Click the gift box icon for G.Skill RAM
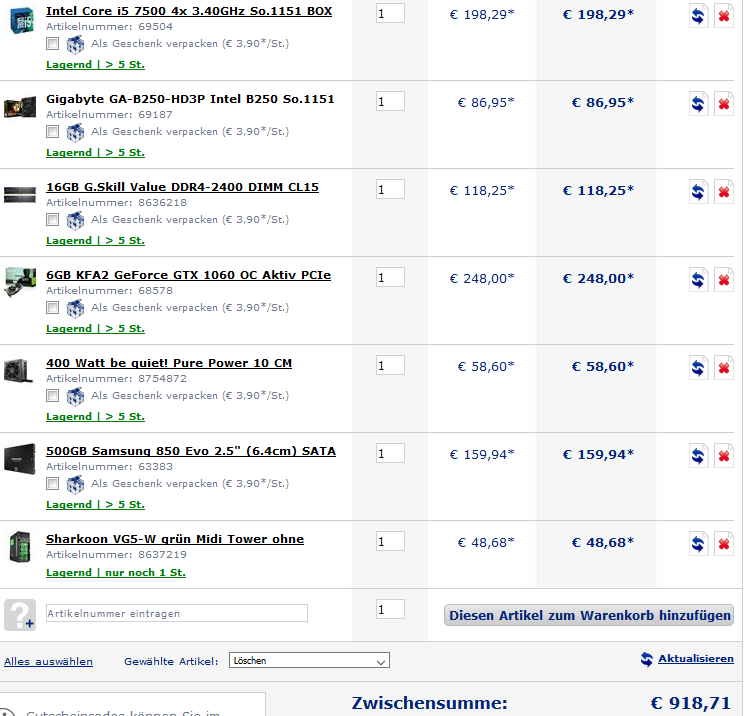 coord(75,220)
